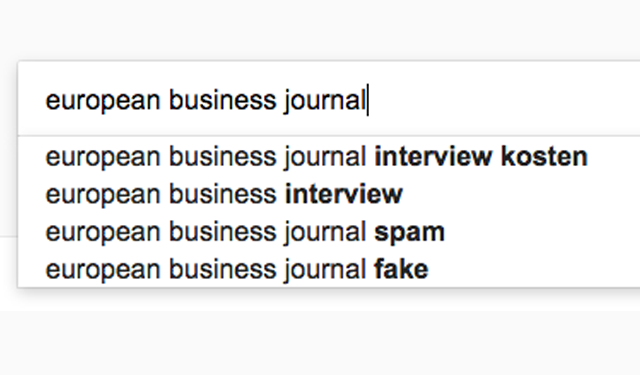
Task: Click the bold word 'spam'
Action: pyautogui.click(x=409, y=233)
